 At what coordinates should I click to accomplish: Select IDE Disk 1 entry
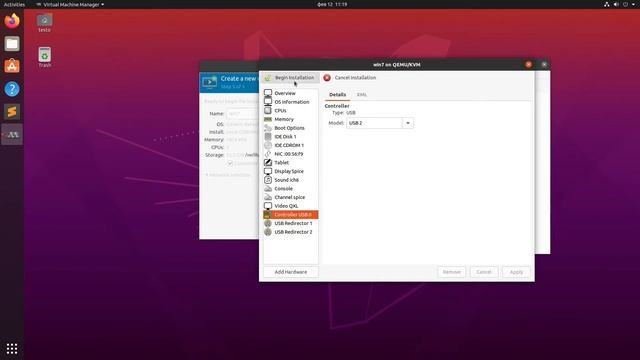(x=291, y=137)
